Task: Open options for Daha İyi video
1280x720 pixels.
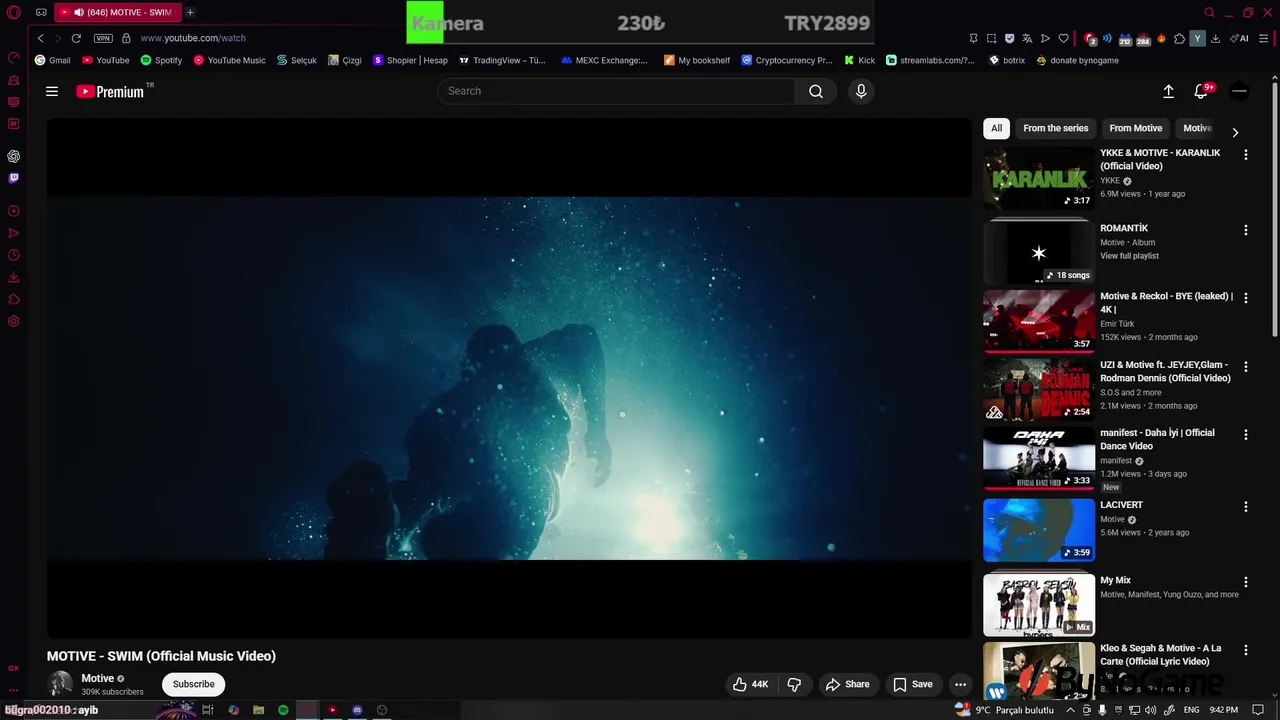Action: pyautogui.click(x=1245, y=435)
